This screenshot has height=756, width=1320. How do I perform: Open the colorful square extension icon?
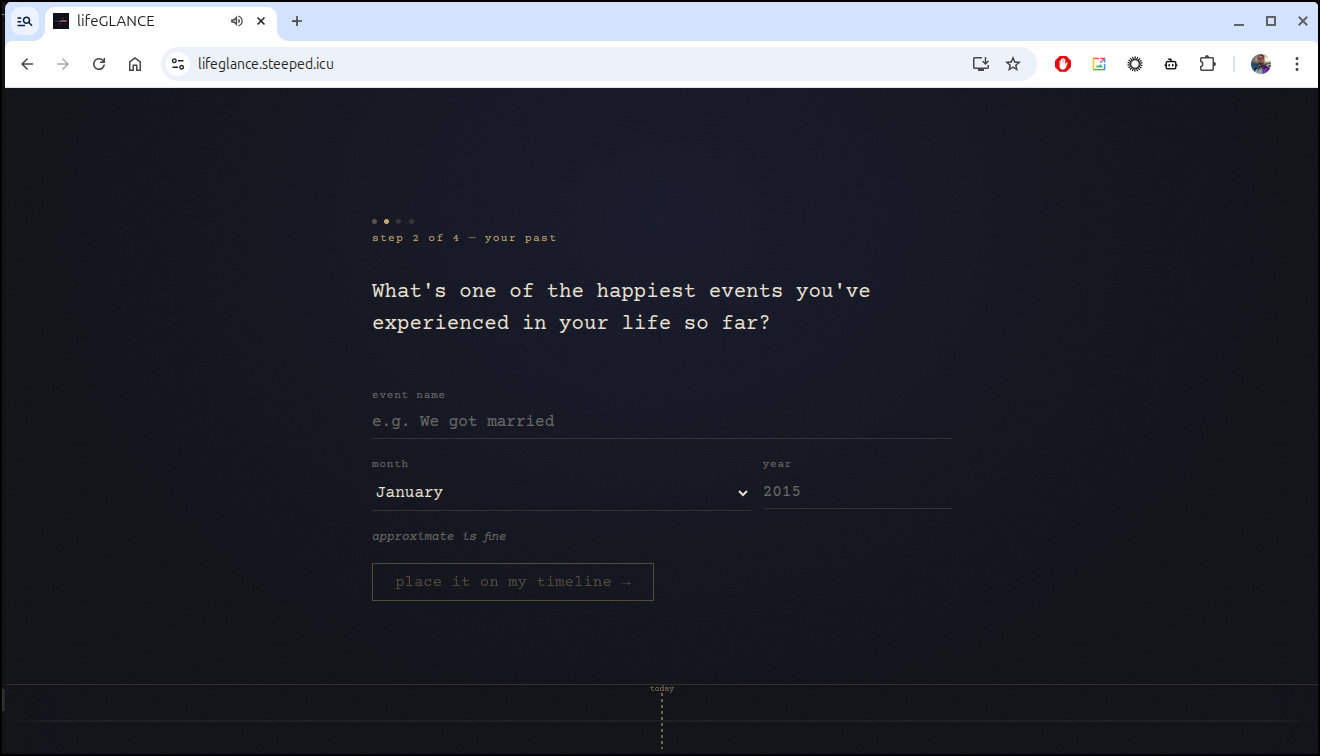point(1099,64)
